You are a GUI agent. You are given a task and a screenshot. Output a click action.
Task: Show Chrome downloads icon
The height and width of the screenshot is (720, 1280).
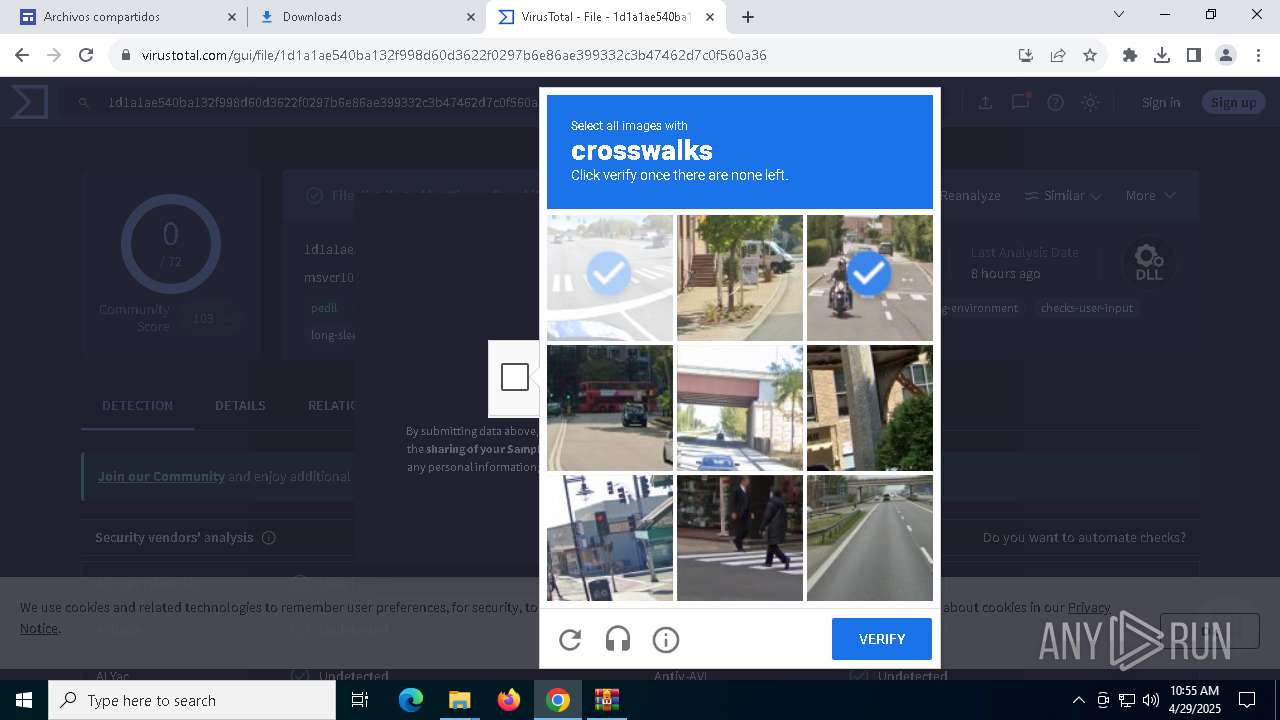coord(1162,55)
